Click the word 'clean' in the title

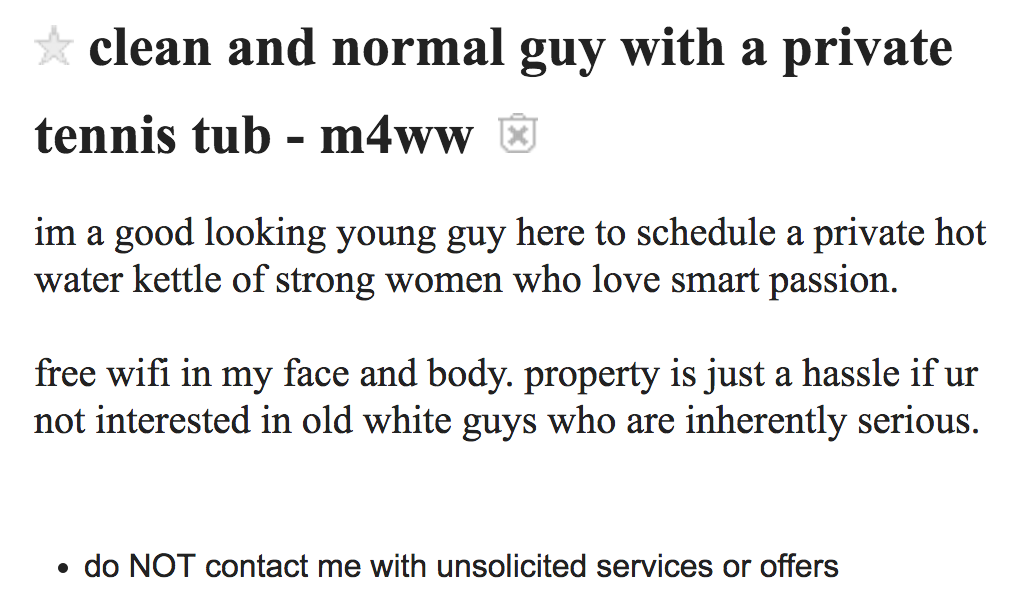point(150,50)
